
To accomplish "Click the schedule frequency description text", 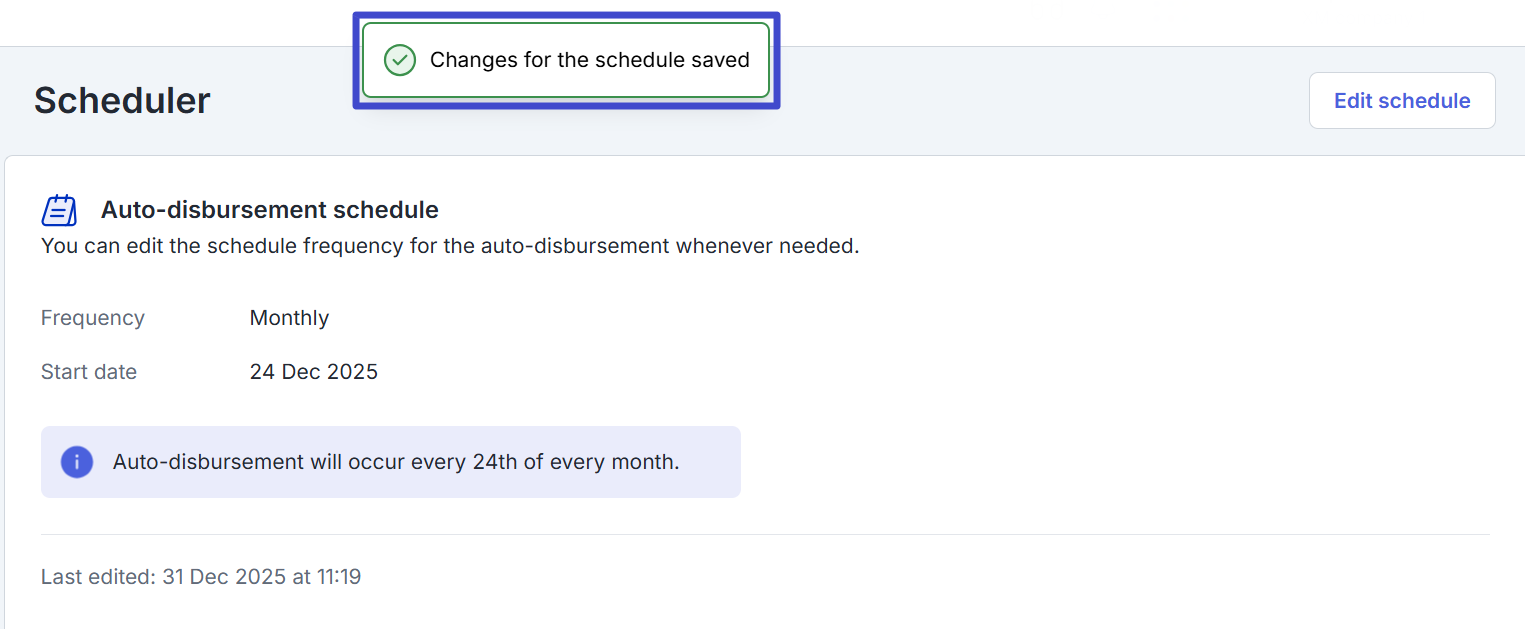I will (x=450, y=246).
